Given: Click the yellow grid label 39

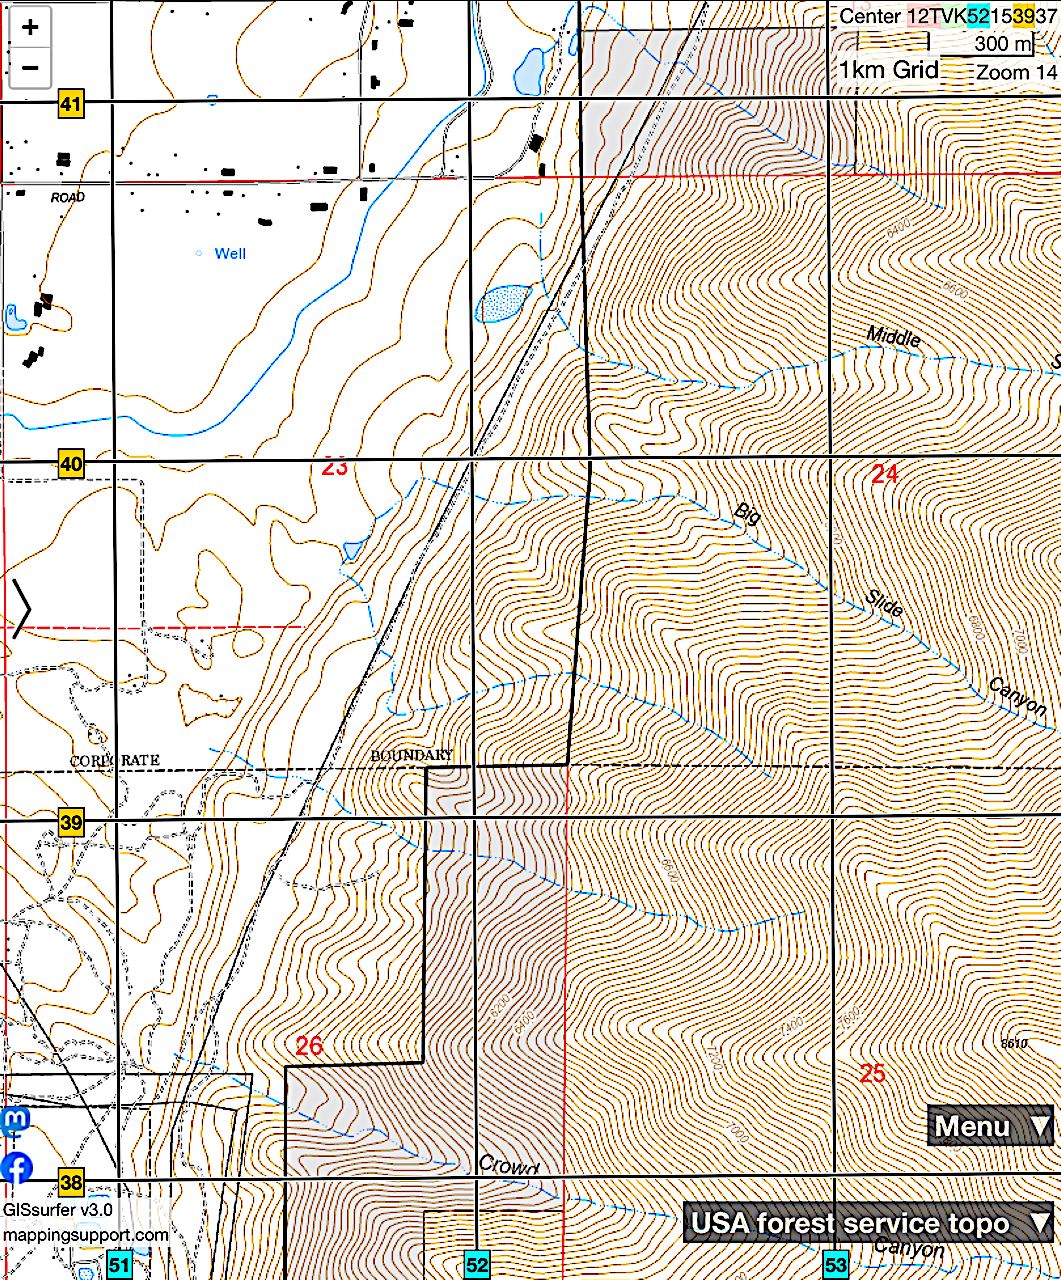Looking at the screenshot, I should point(71,824).
